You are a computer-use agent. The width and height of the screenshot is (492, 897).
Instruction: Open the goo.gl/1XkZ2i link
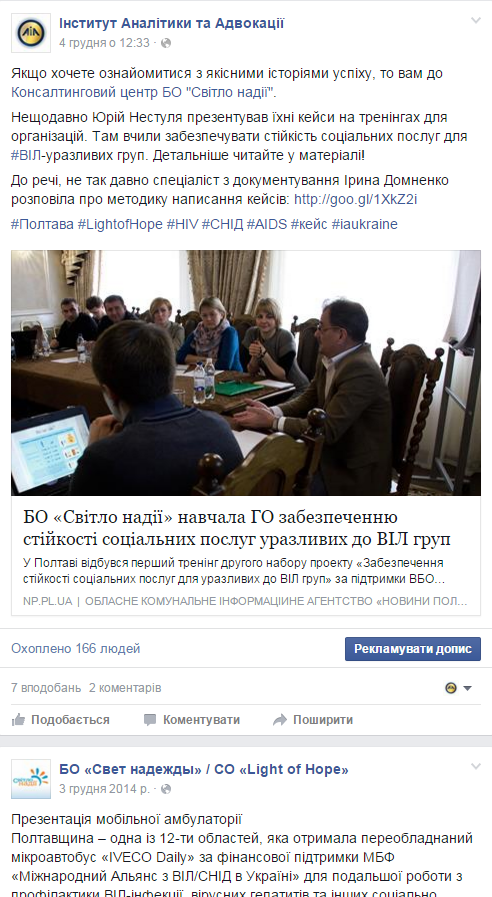pyautogui.click(x=355, y=199)
